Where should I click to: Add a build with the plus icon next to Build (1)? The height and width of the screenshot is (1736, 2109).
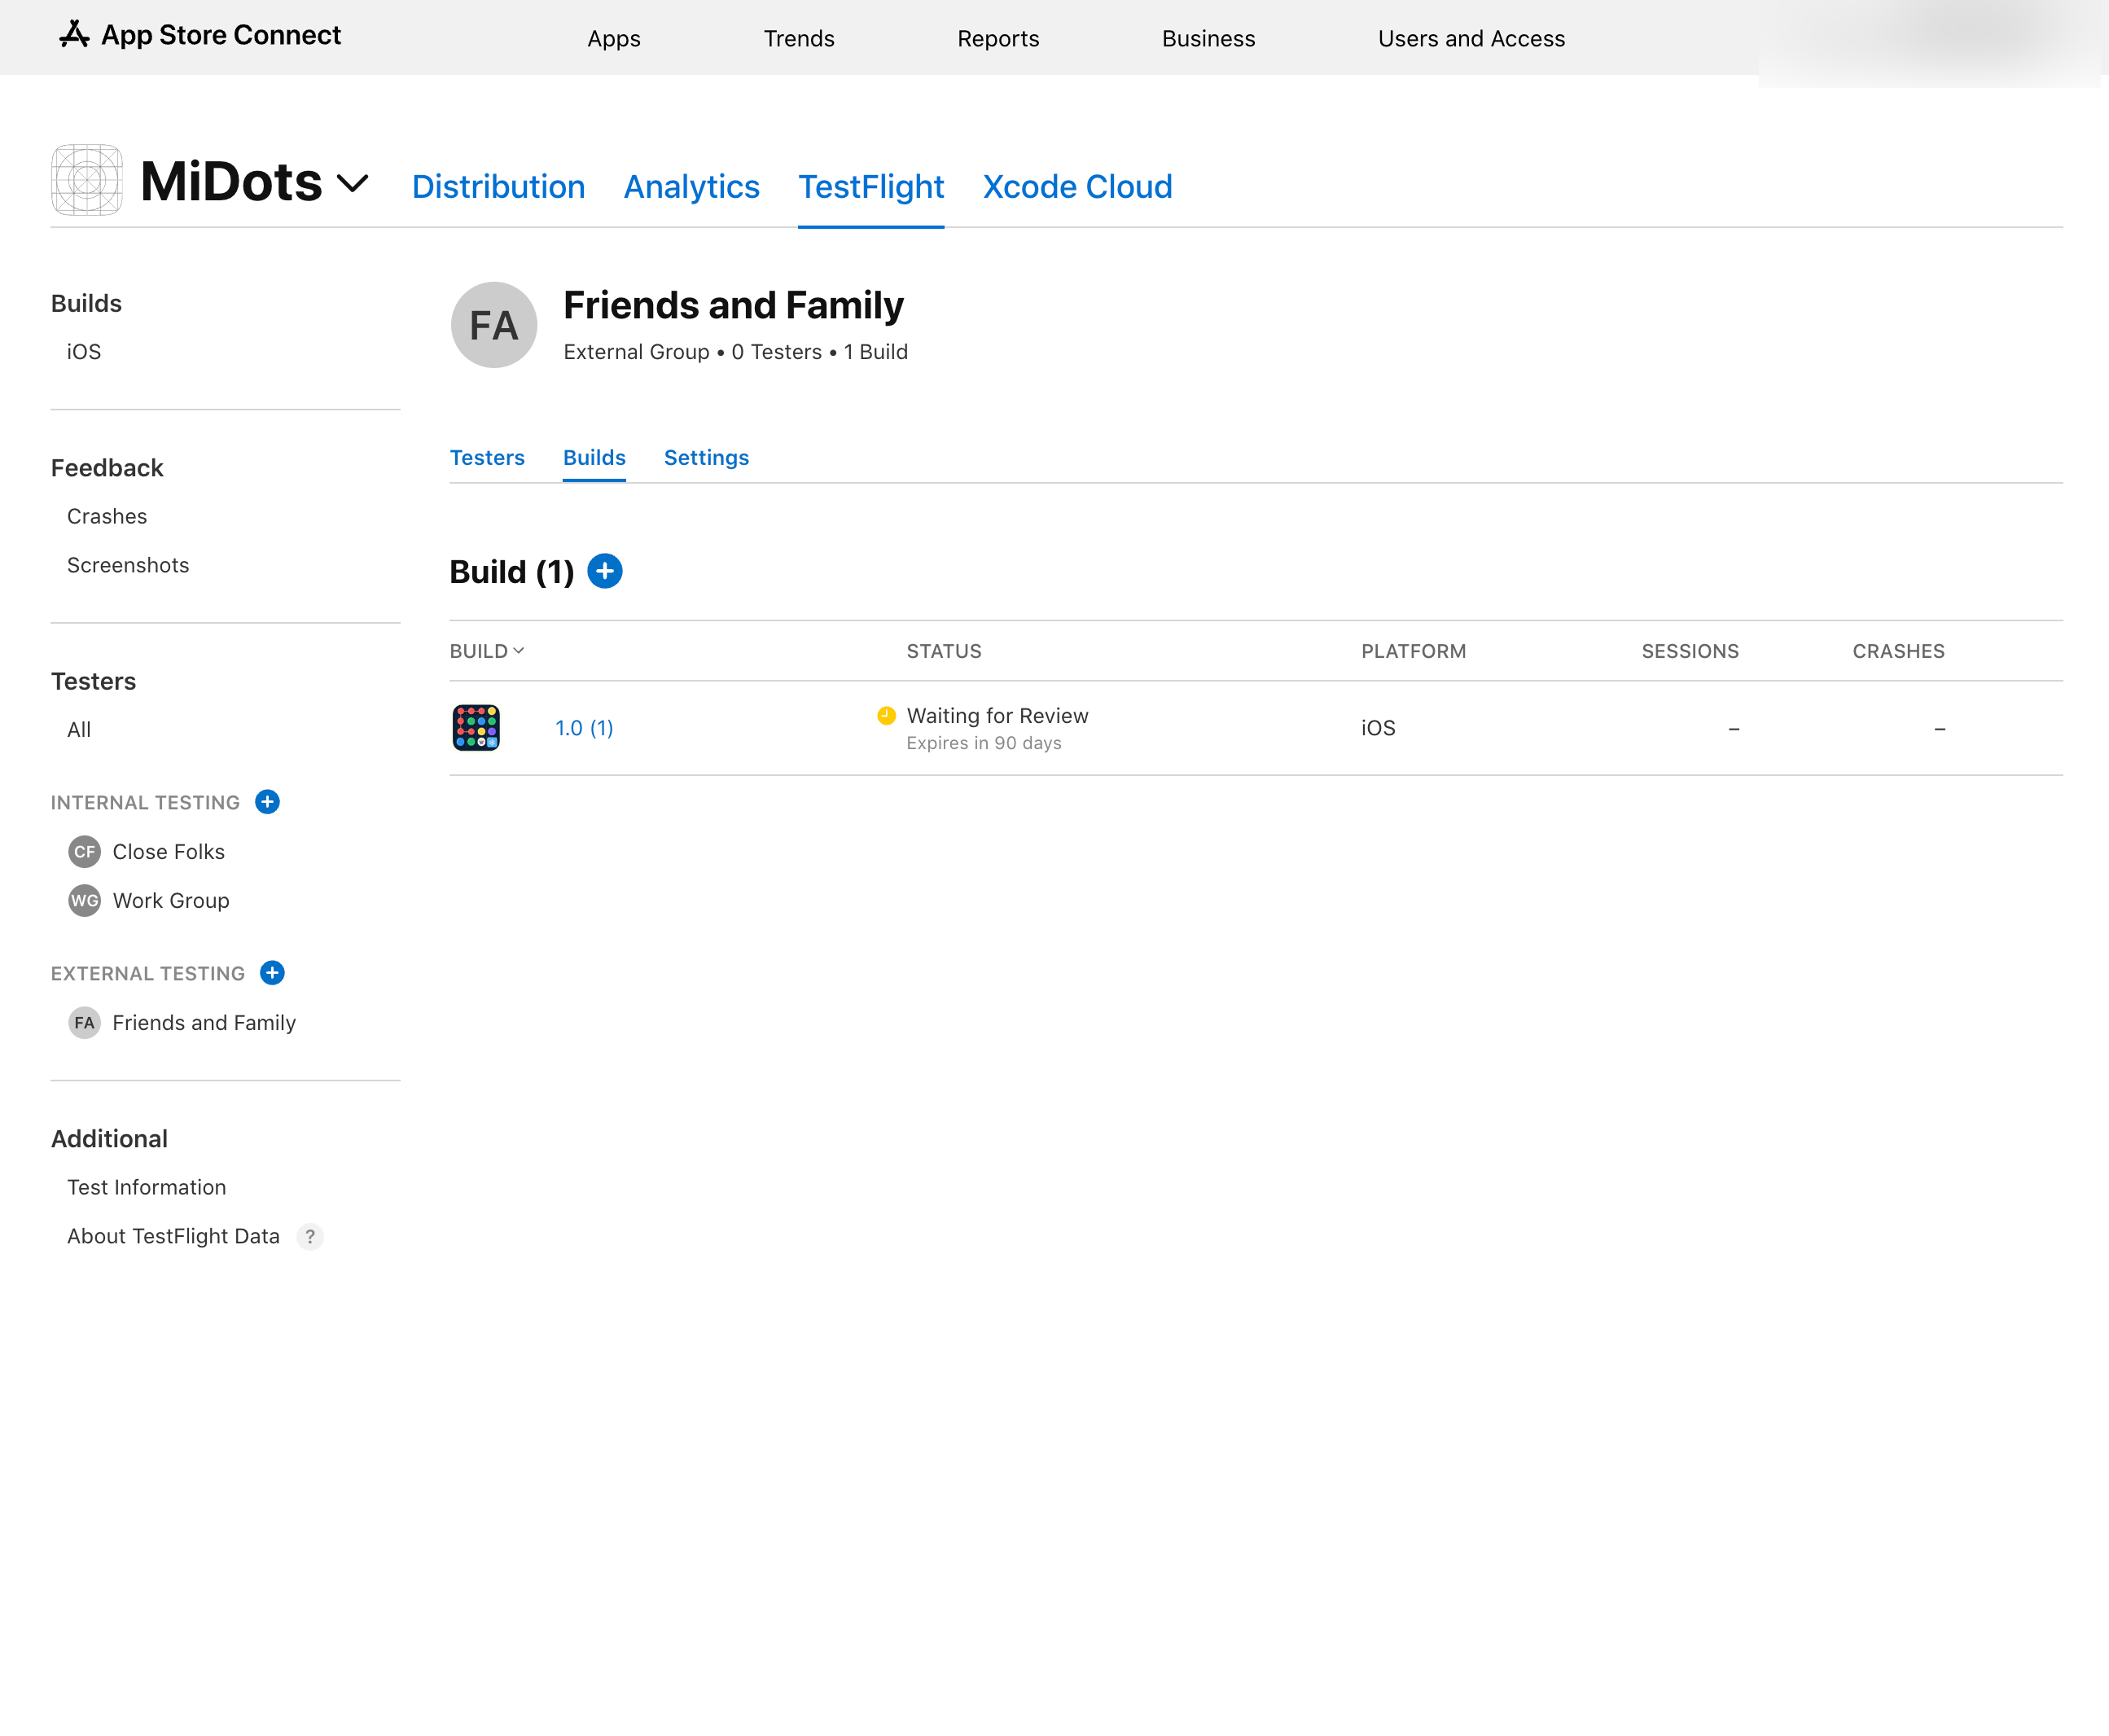(604, 571)
